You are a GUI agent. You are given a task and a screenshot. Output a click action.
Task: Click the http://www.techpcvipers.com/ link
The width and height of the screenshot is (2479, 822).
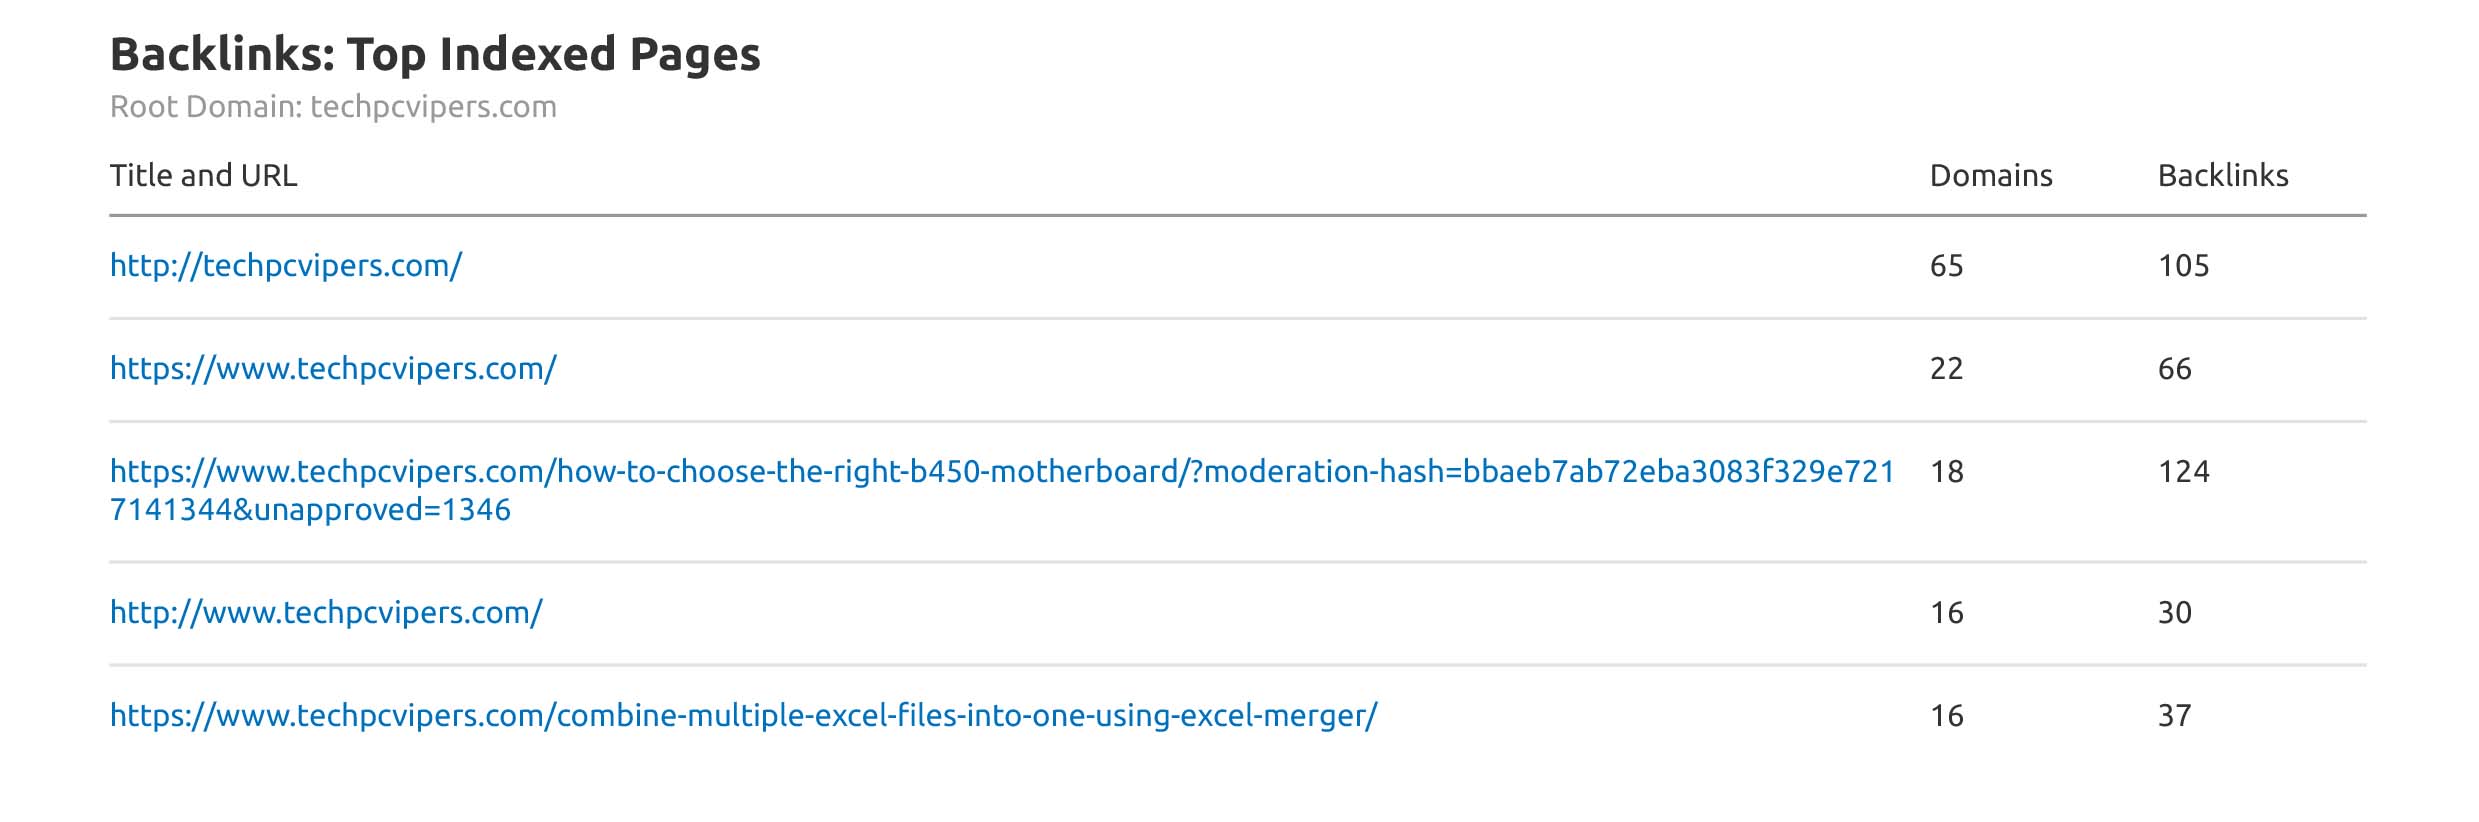[x=326, y=613]
